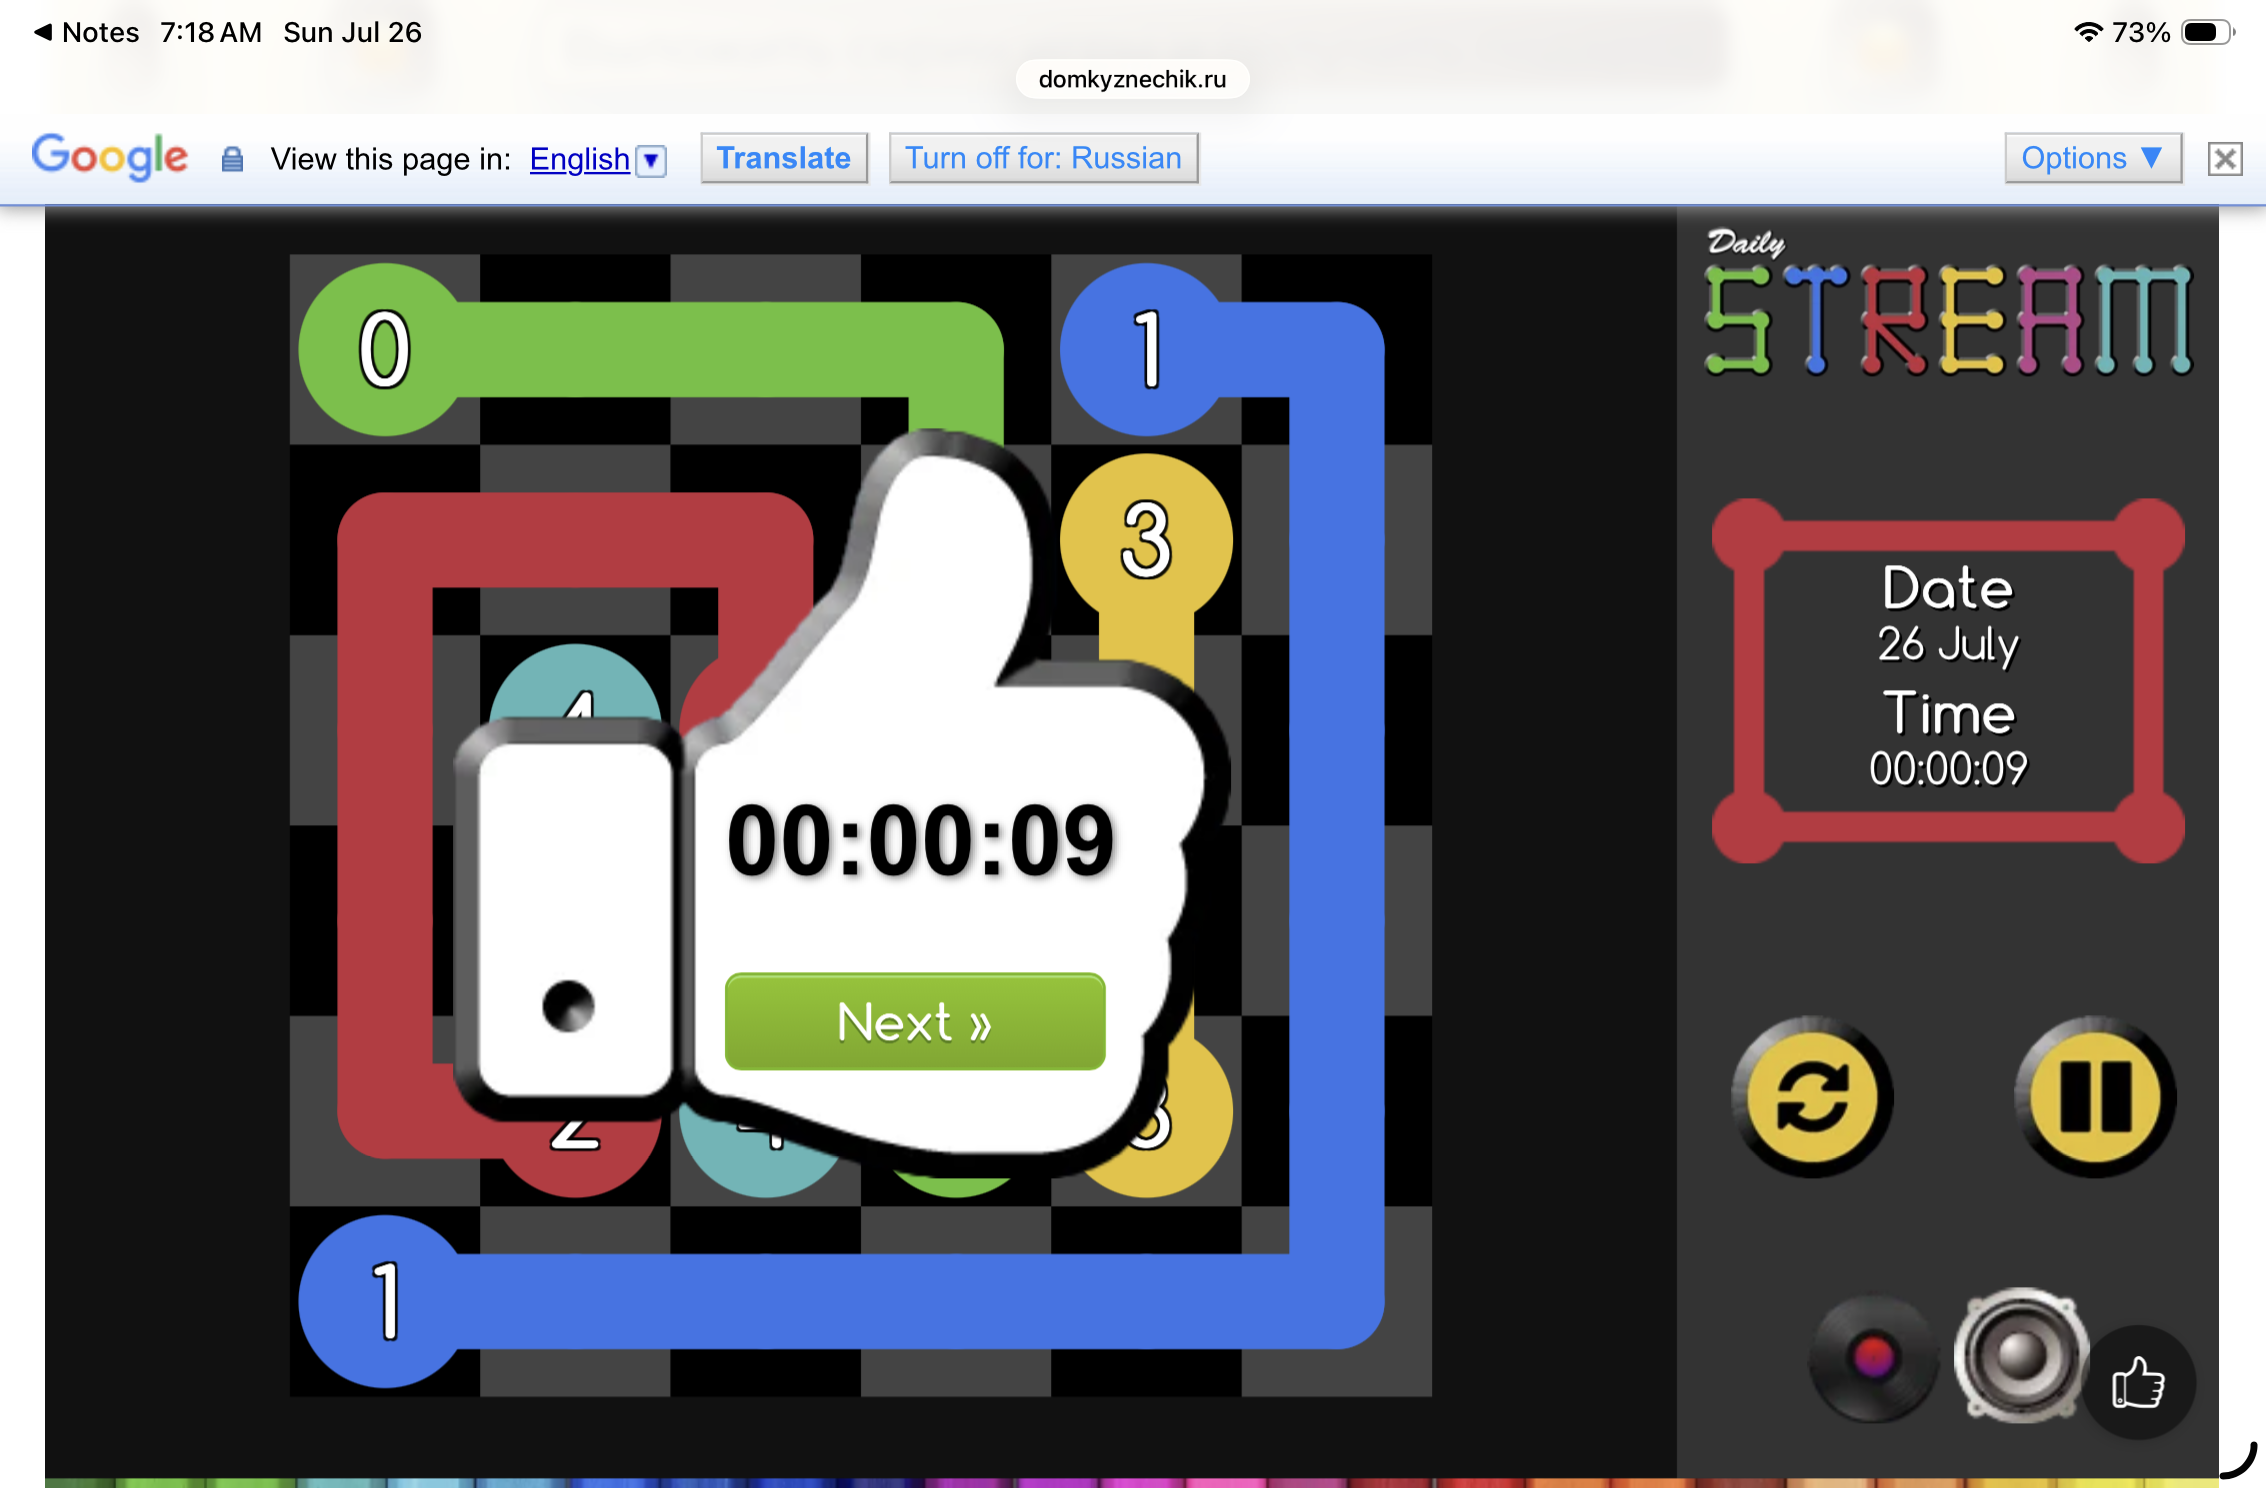Screen dimensions: 2266x1488
Task: Toggle sound with the speaker icon
Action: coord(2021,1355)
